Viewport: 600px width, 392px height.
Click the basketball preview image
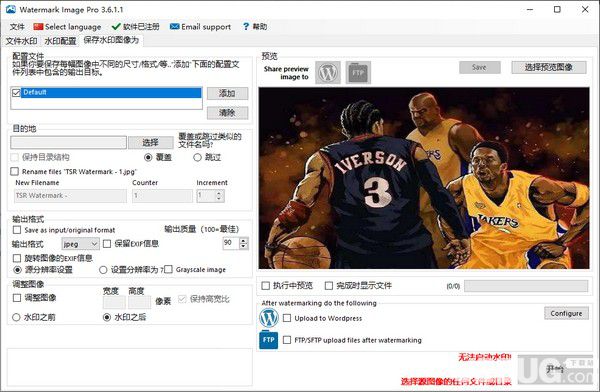coord(424,178)
